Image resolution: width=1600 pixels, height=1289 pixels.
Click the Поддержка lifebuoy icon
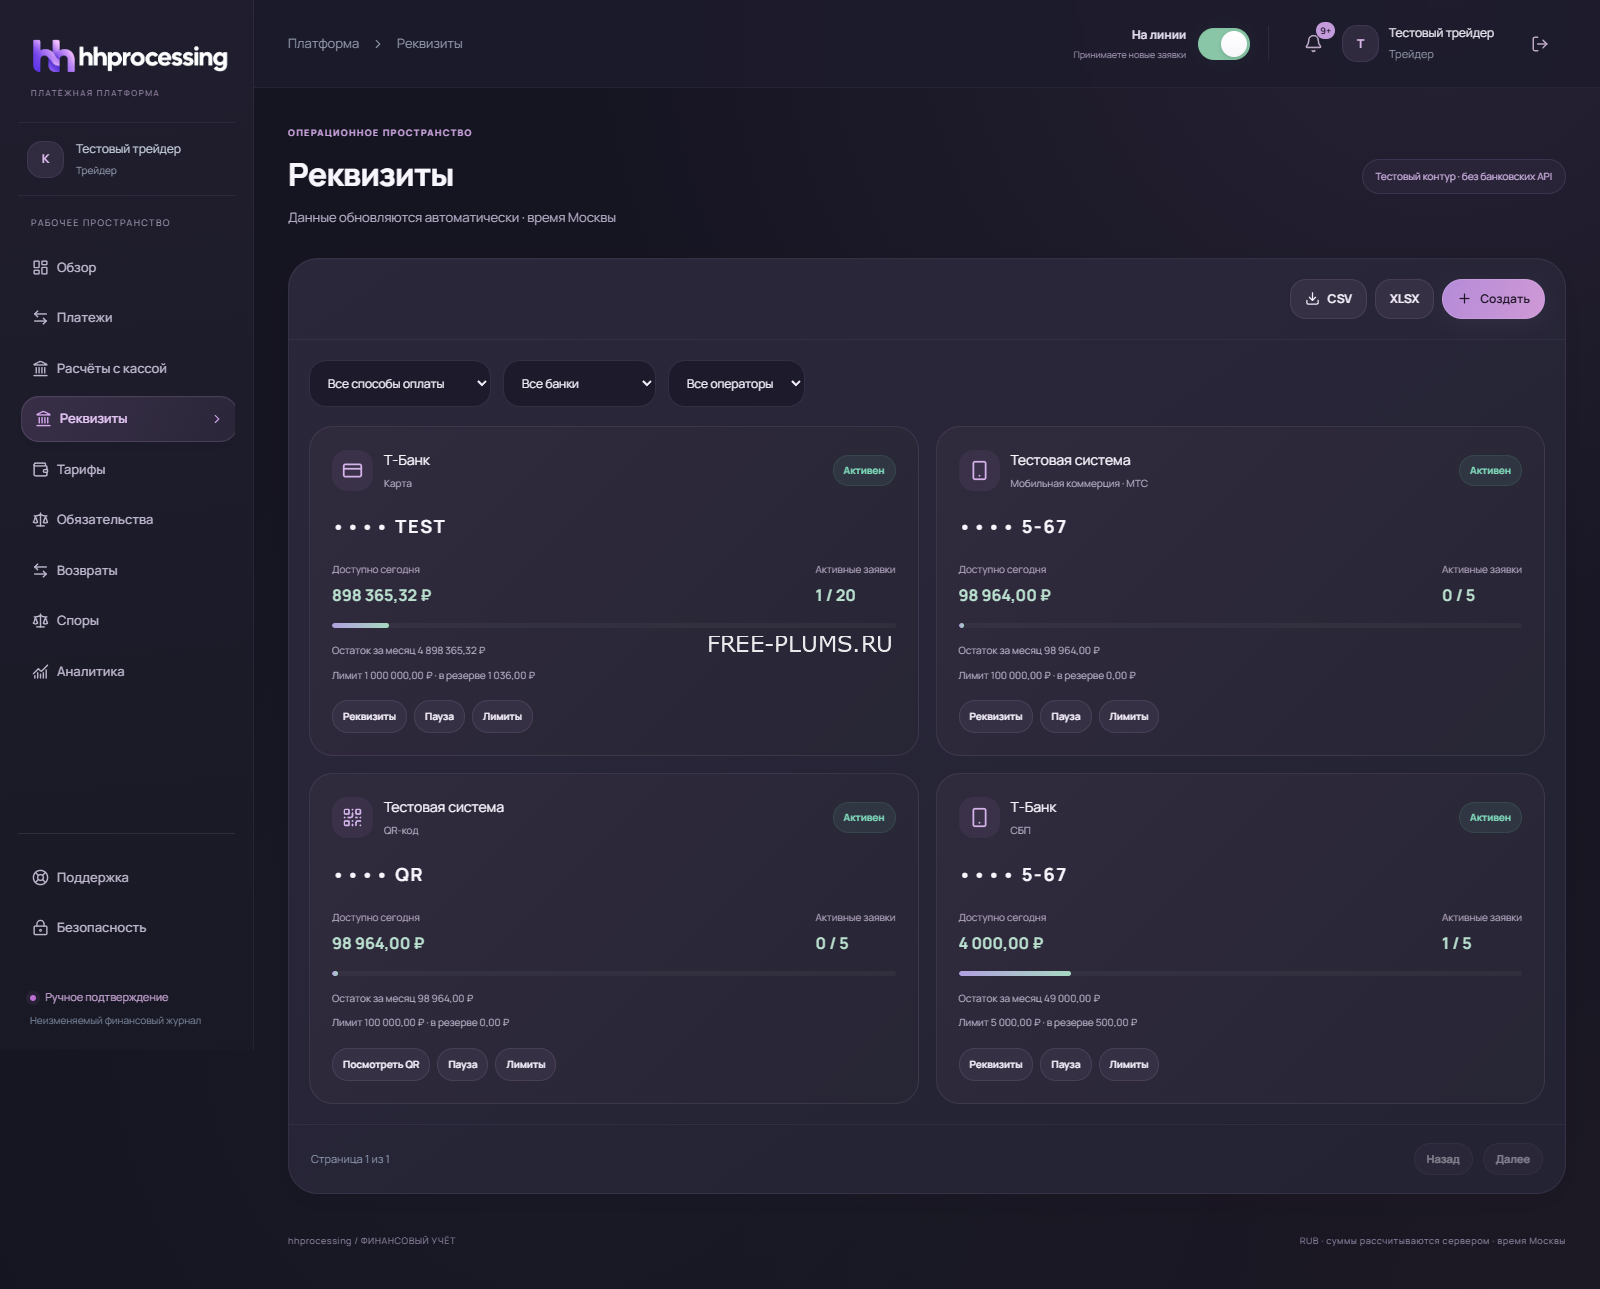(40, 878)
